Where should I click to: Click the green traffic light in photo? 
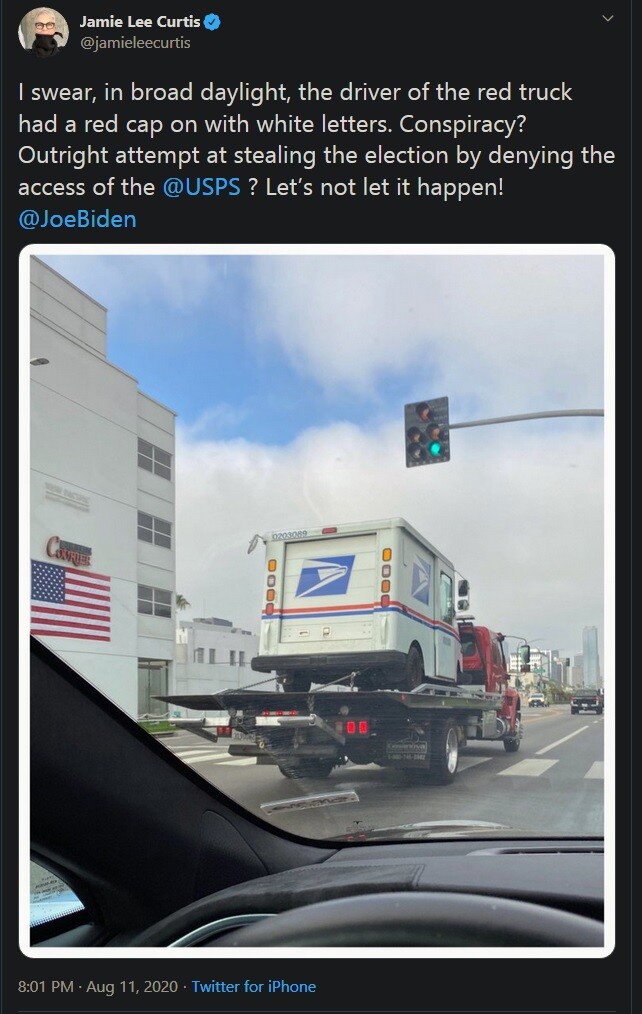[x=436, y=448]
